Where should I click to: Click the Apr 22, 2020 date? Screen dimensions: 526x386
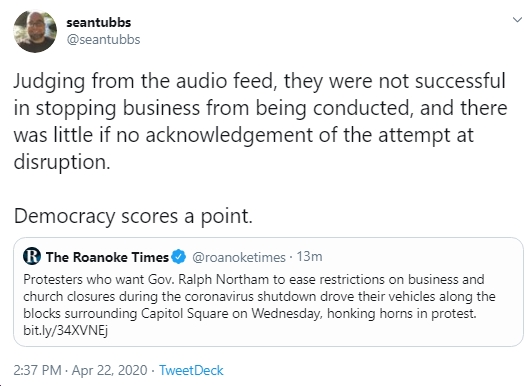coord(109,371)
